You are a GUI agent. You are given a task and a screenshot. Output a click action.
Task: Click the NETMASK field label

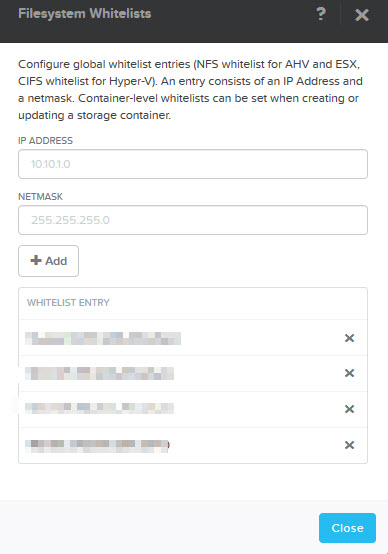pyautogui.click(x=40, y=196)
